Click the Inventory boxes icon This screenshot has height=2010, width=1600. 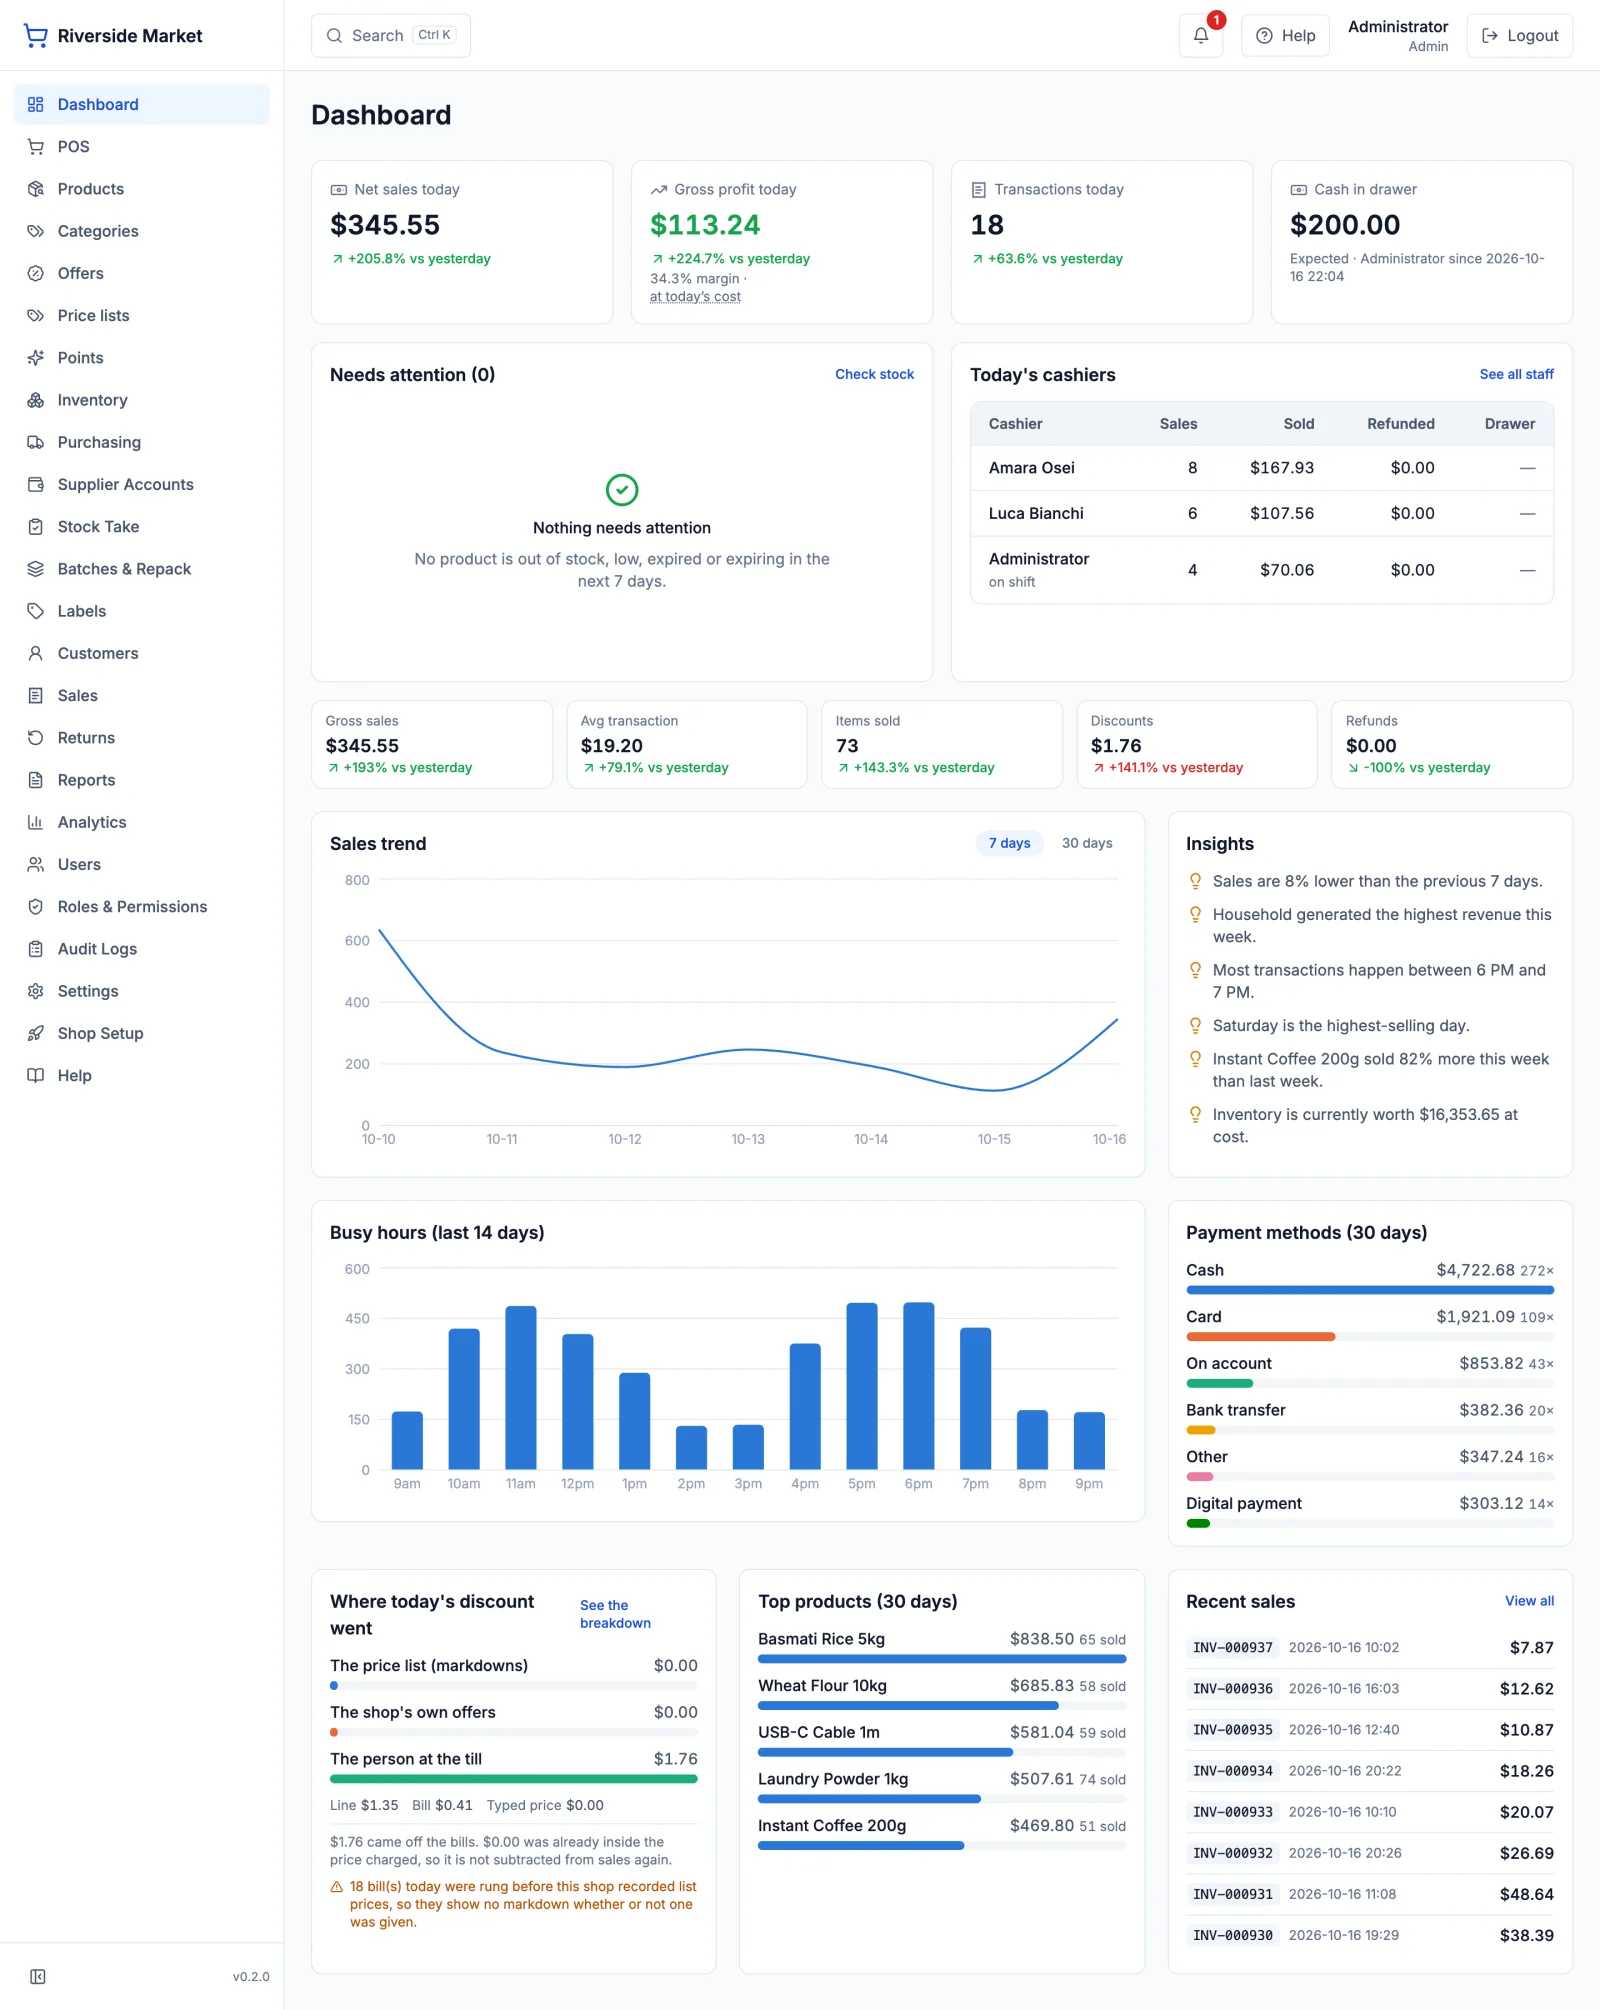click(36, 400)
